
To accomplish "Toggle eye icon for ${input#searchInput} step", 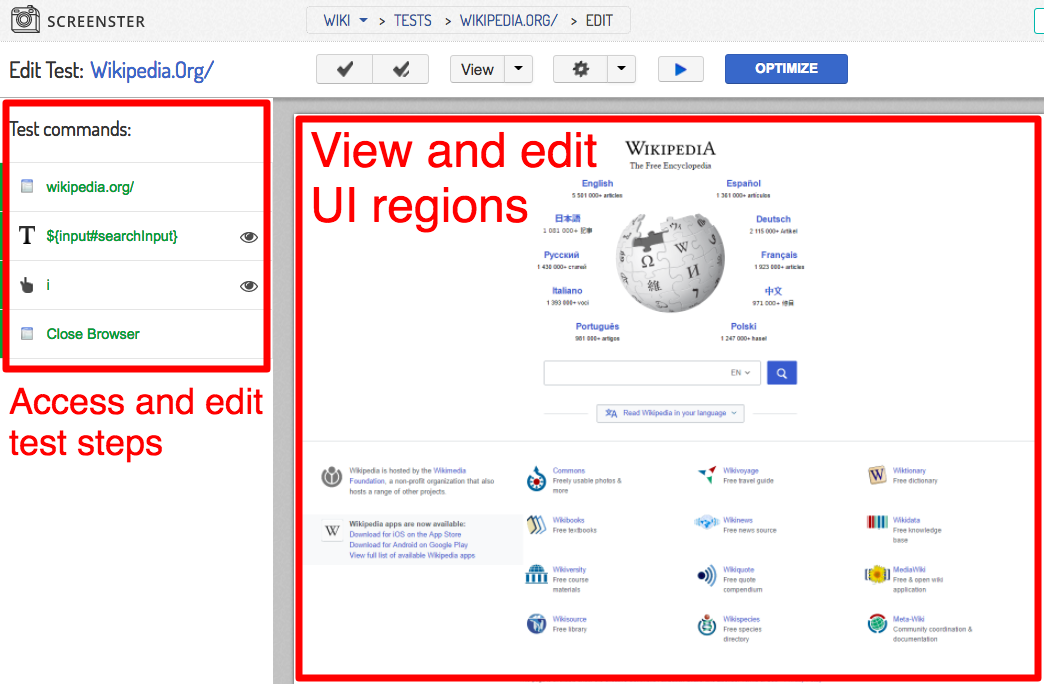I will [x=249, y=237].
